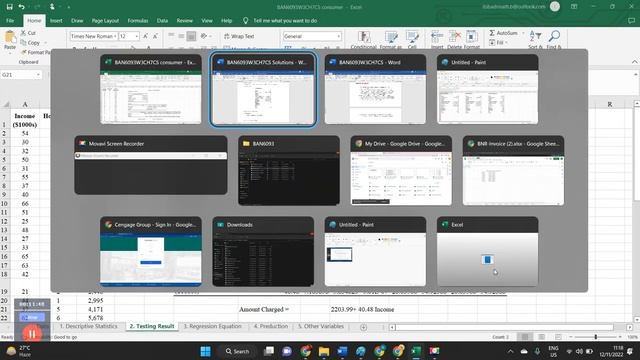Viewport: 640px width, 360px height.
Task: Switch to Normal view in status bar
Action: [524, 337]
